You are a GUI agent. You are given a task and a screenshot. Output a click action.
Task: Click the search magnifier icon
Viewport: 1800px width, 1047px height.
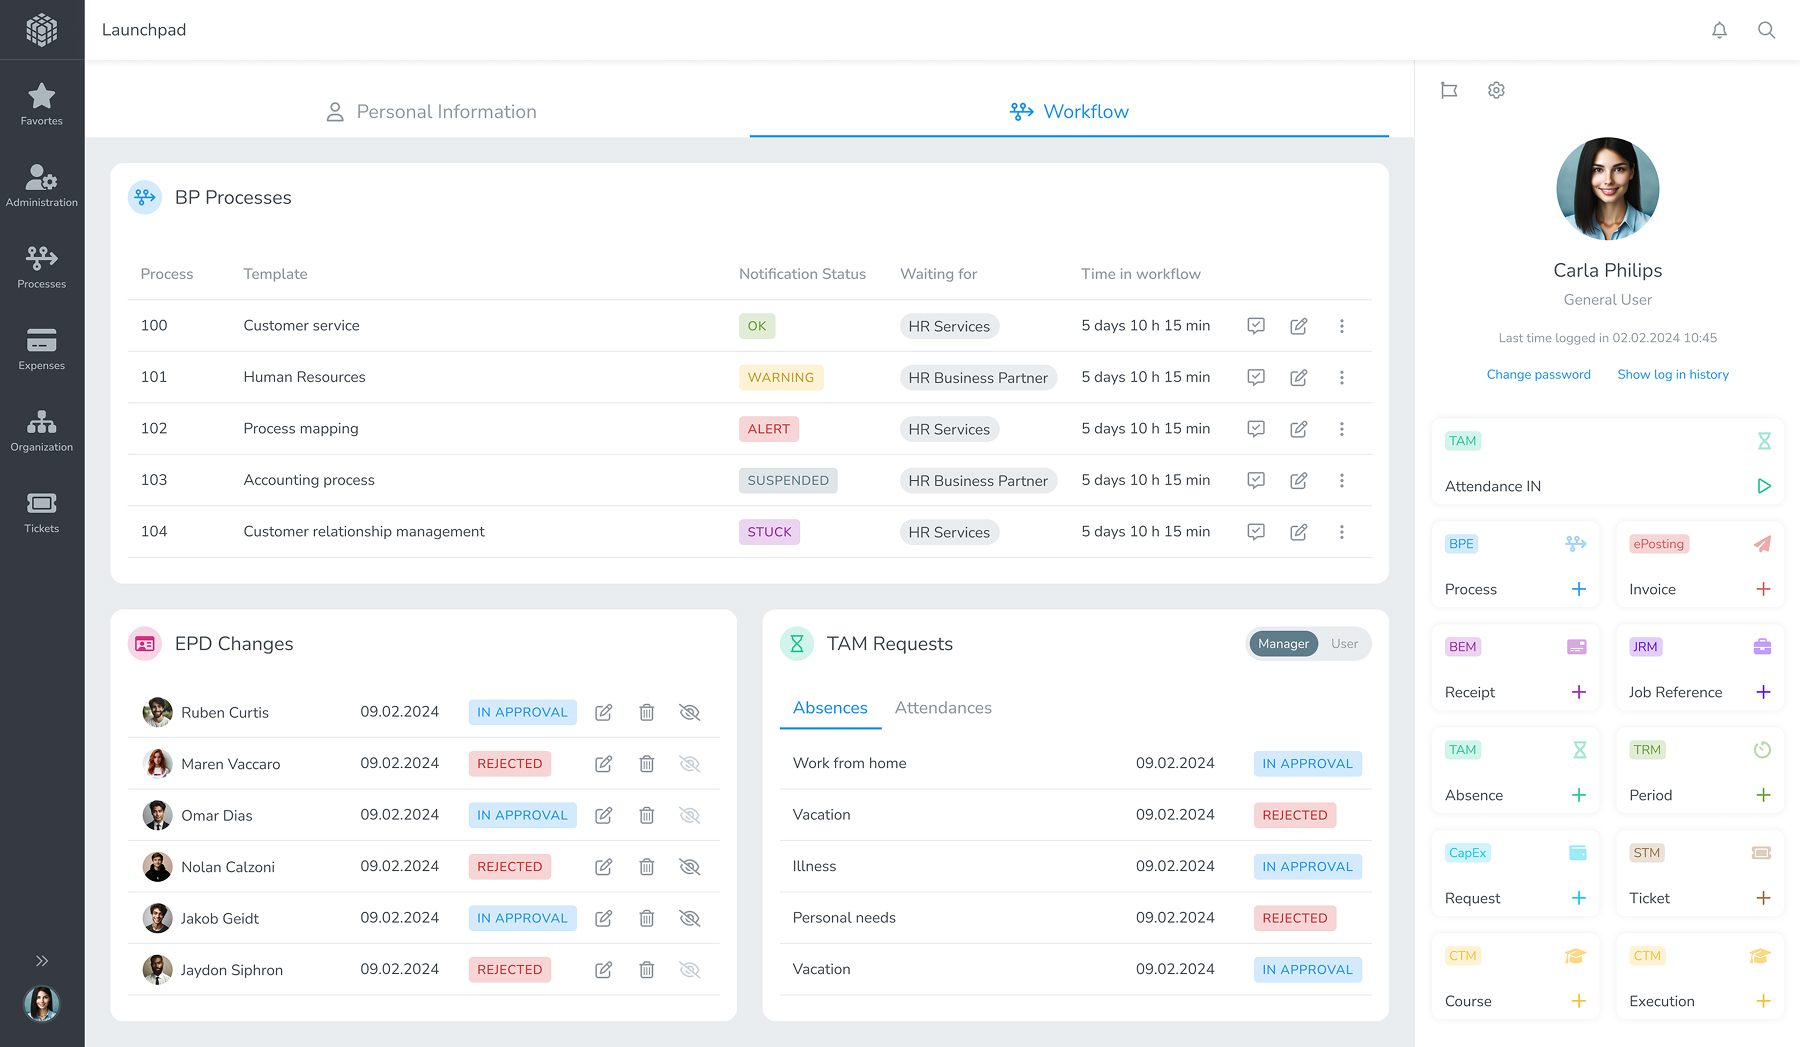pos(1766,30)
